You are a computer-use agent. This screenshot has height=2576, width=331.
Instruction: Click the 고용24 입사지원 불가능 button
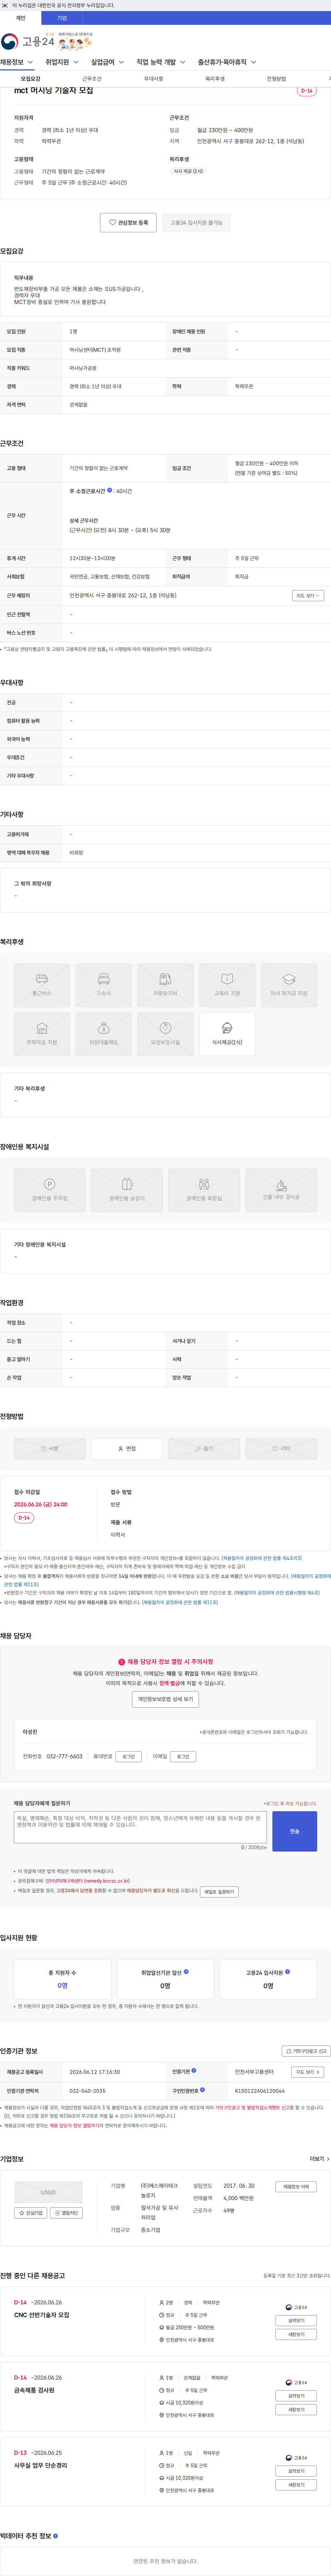(196, 223)
